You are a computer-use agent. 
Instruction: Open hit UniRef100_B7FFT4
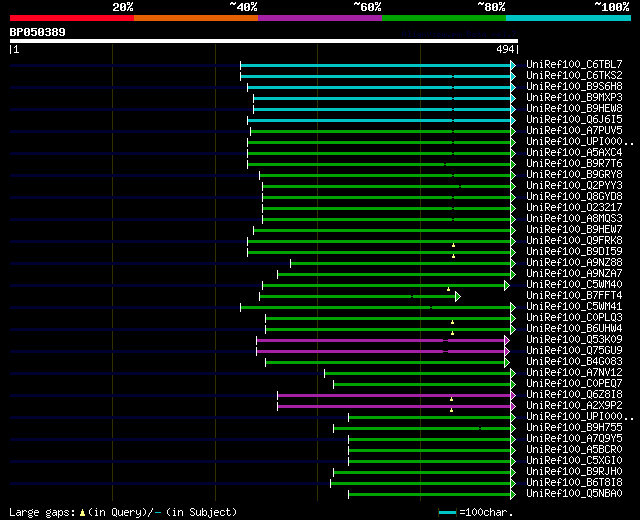point(574,296)
